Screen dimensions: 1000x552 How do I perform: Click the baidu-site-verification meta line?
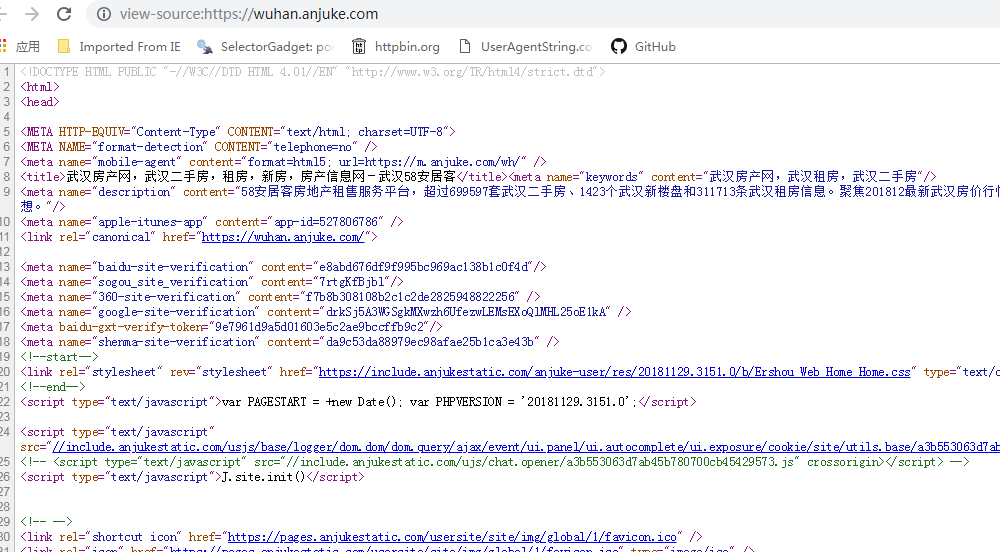pos(283,267)
